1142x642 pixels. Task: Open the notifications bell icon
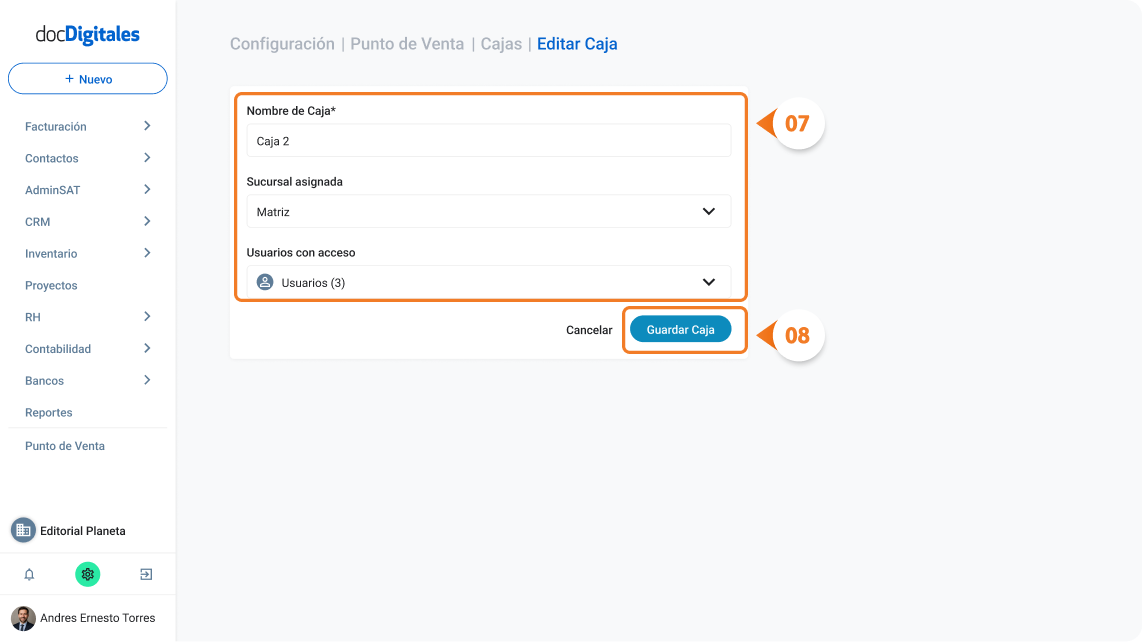(29, 574)
